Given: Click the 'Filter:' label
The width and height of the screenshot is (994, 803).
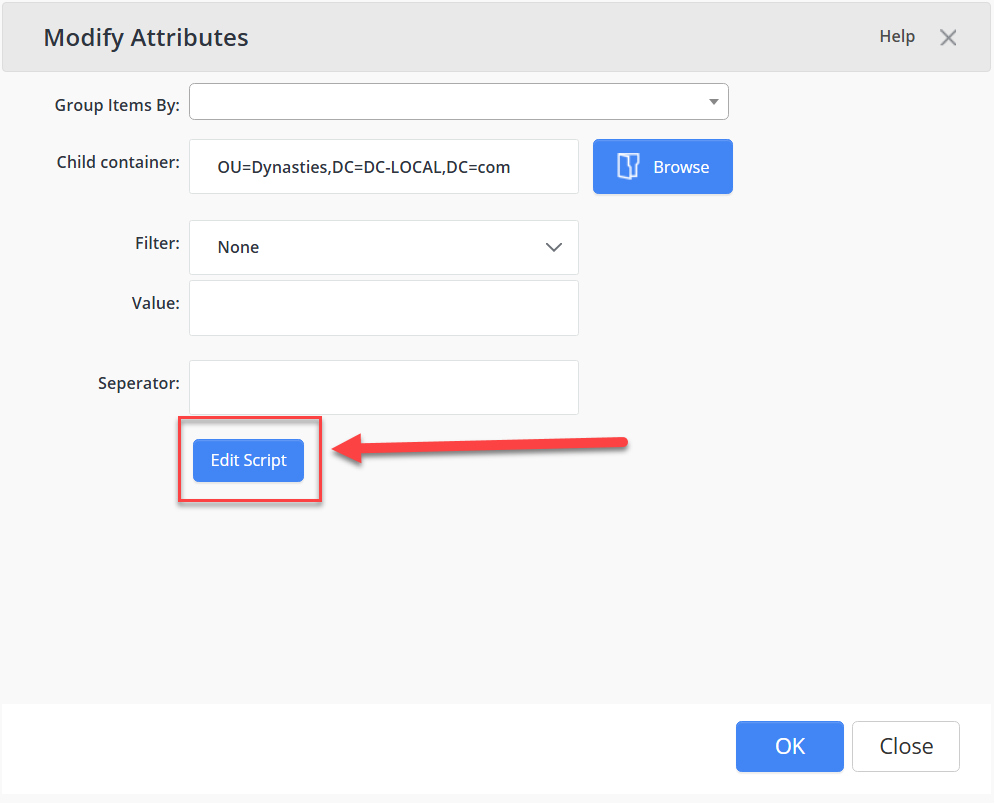Looking at the screenshot, I should click(157, 243).
